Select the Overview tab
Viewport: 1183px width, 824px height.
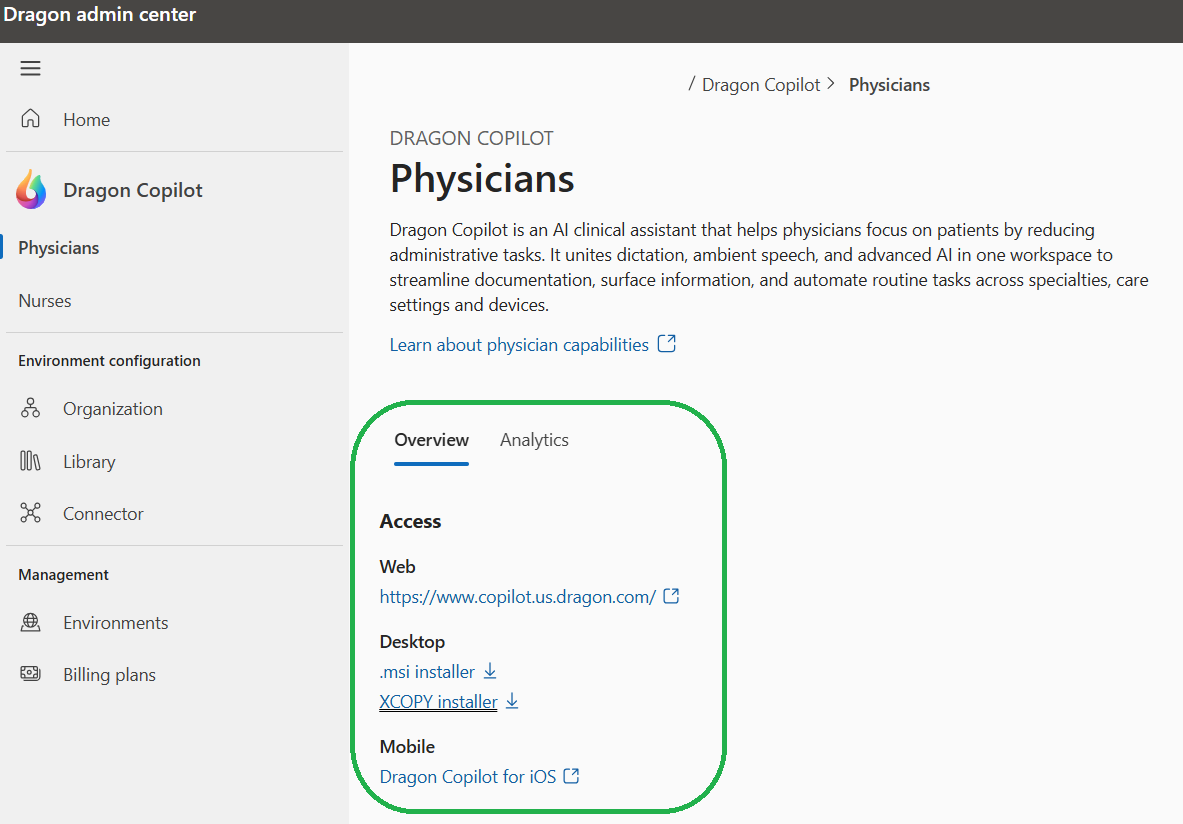point(431,440)
